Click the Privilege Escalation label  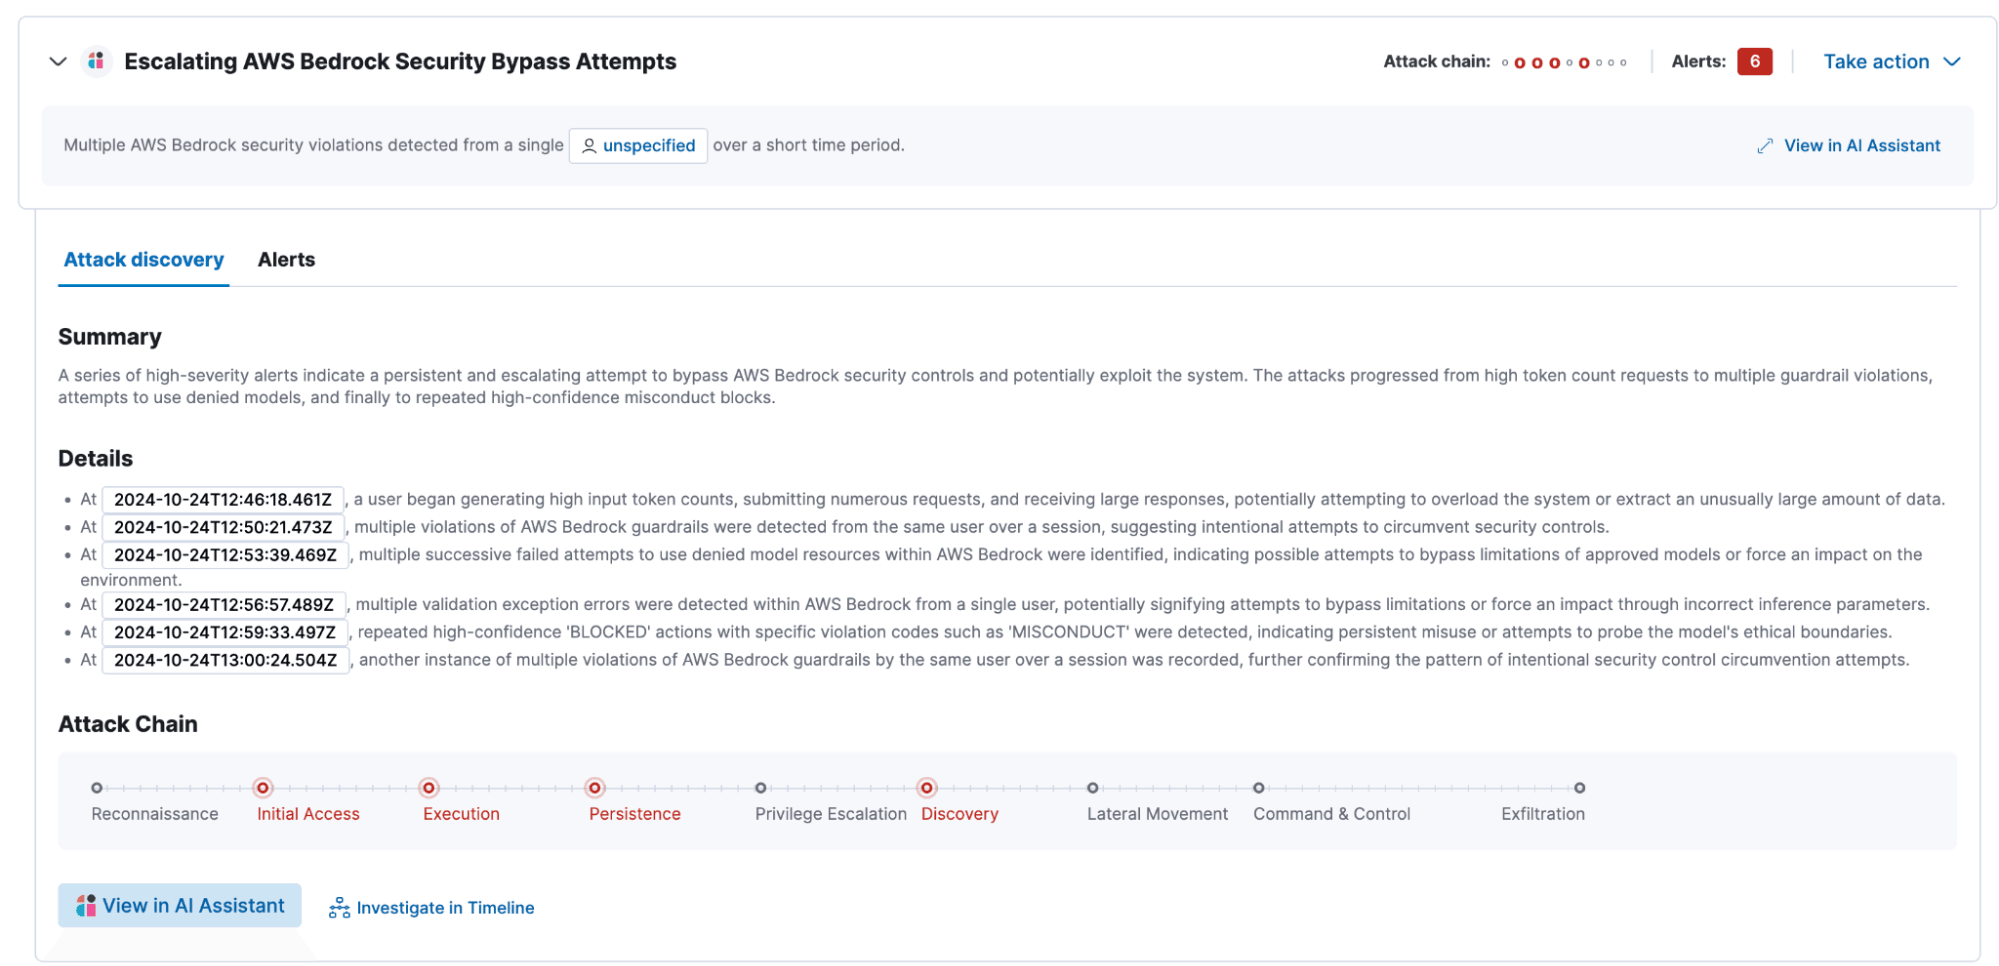831,814
